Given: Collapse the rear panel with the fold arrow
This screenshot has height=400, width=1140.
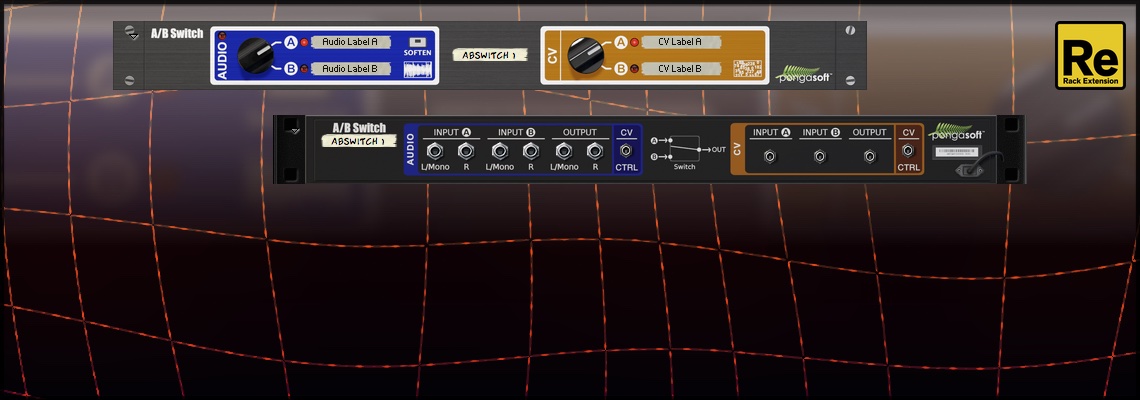Looking at the screenshot, I should tap(294, 131).
